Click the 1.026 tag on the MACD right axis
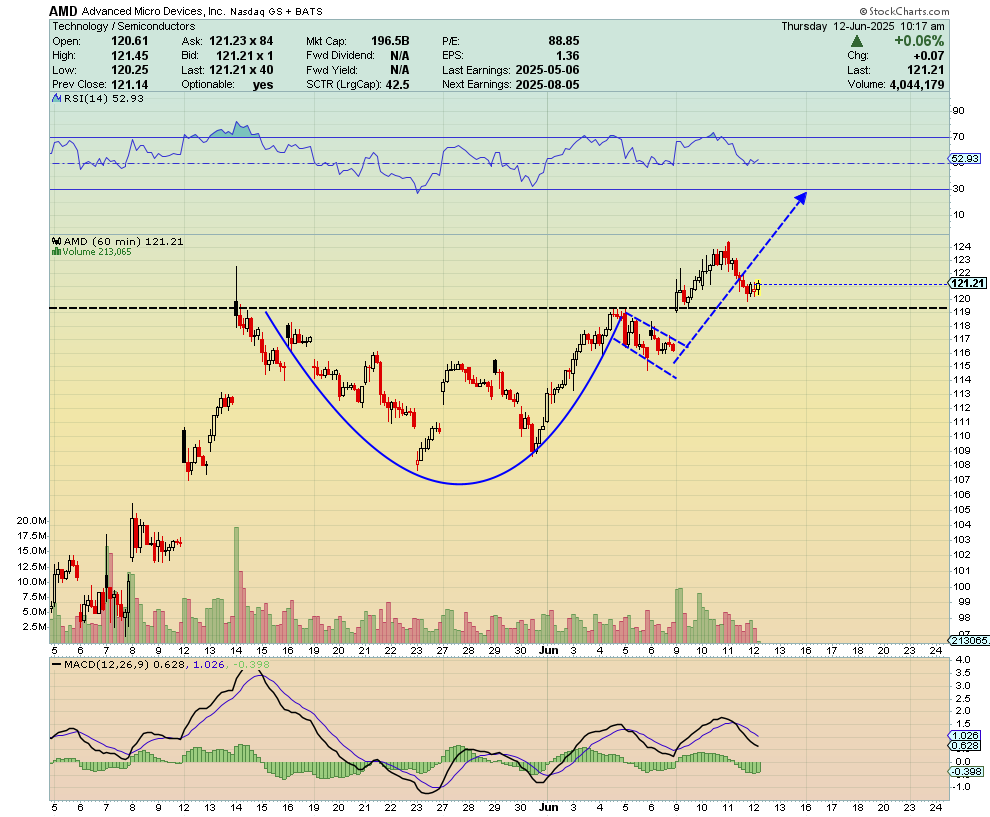 pos(965,736)
